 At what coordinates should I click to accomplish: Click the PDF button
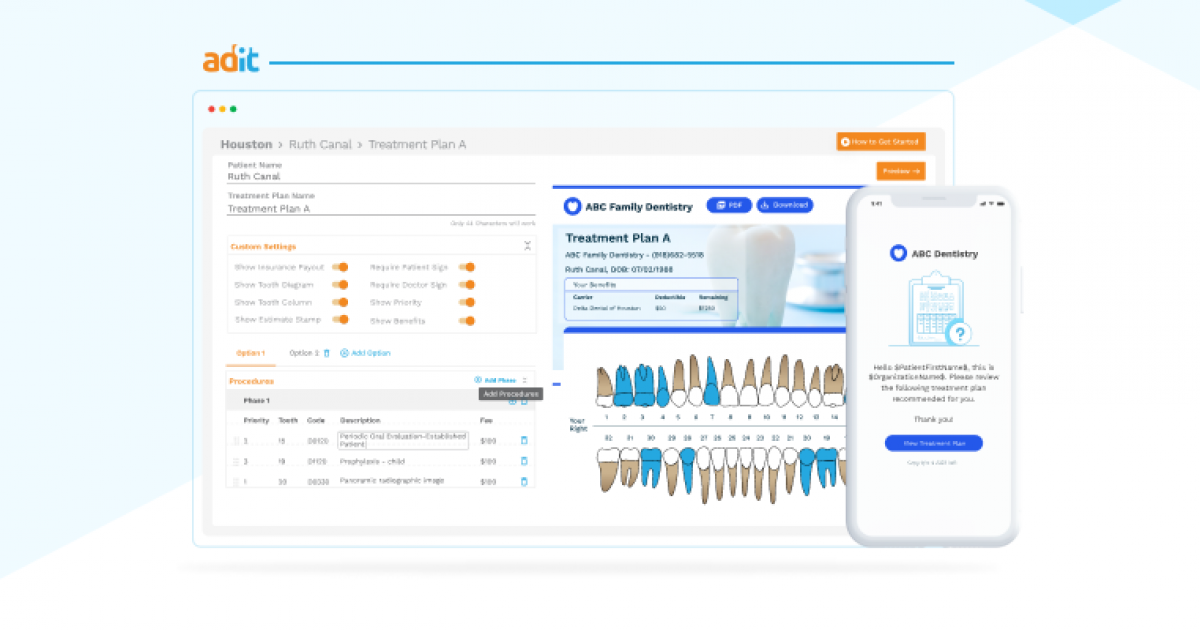pyautogui.click(x=730, y=205)
